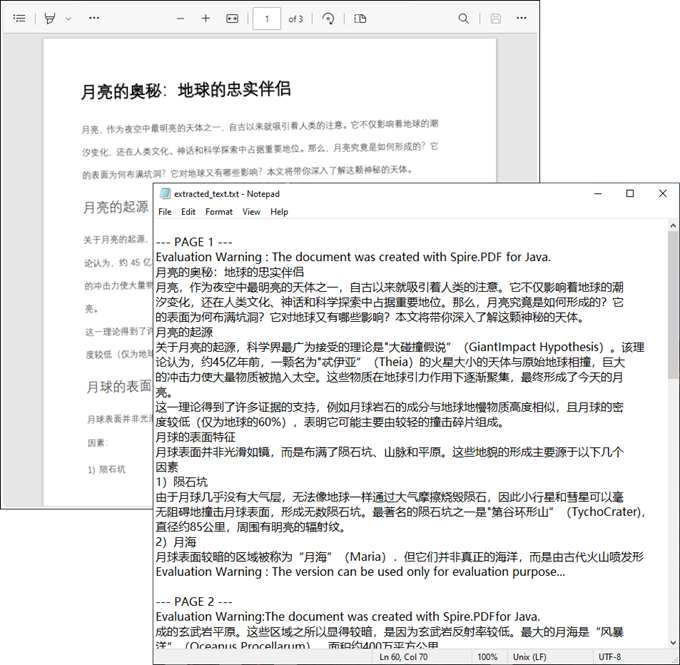Click the PDF page number input box

(267, 18)
